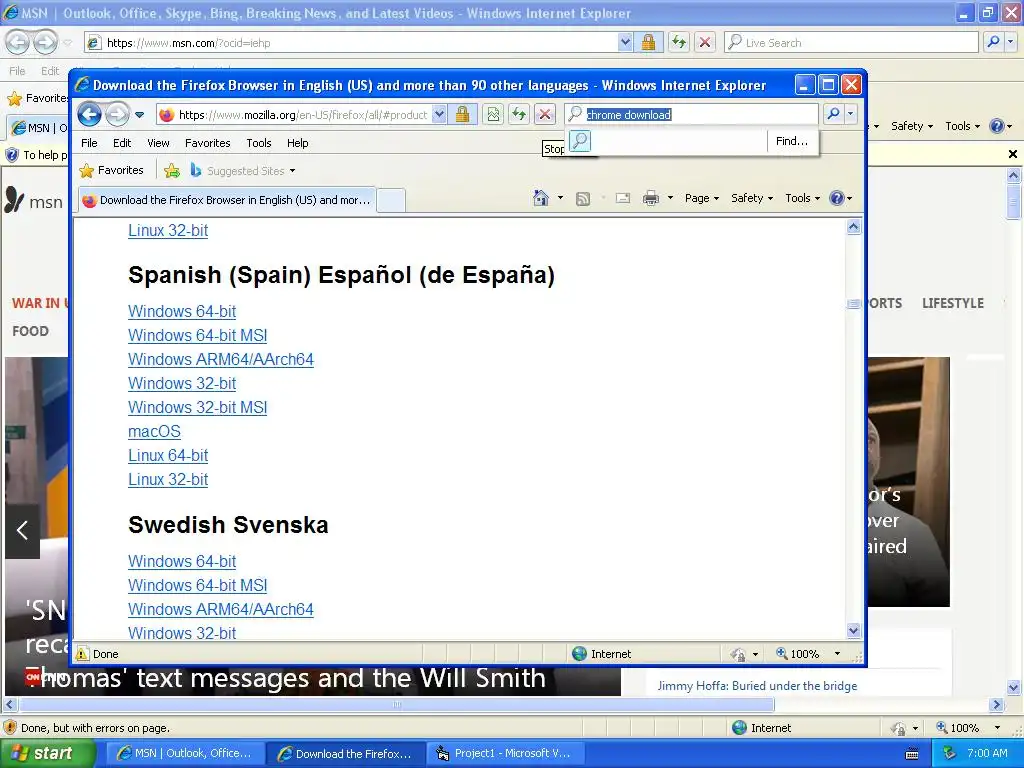This screenshot has height=768, width=1024.
Task: Open the View menu
Action: 158,143
